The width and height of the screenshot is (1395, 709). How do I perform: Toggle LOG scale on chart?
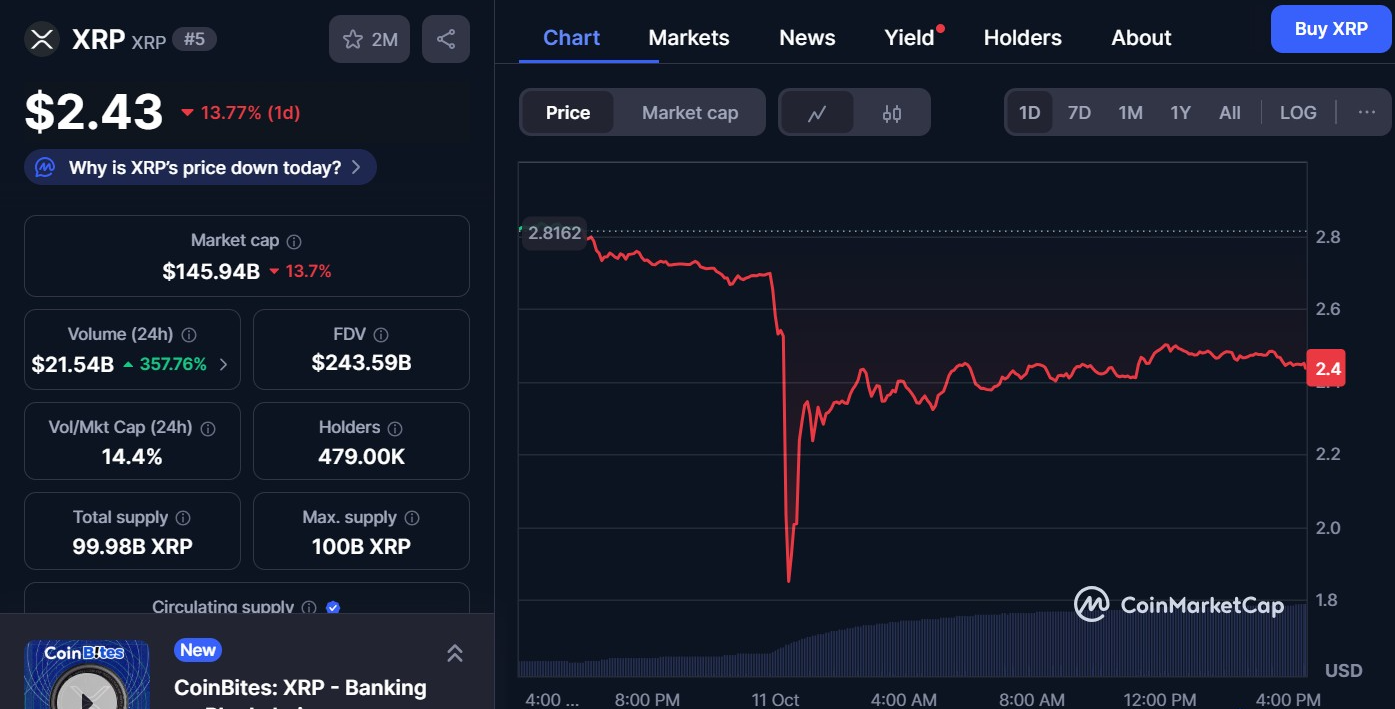tap(1298, 113)
